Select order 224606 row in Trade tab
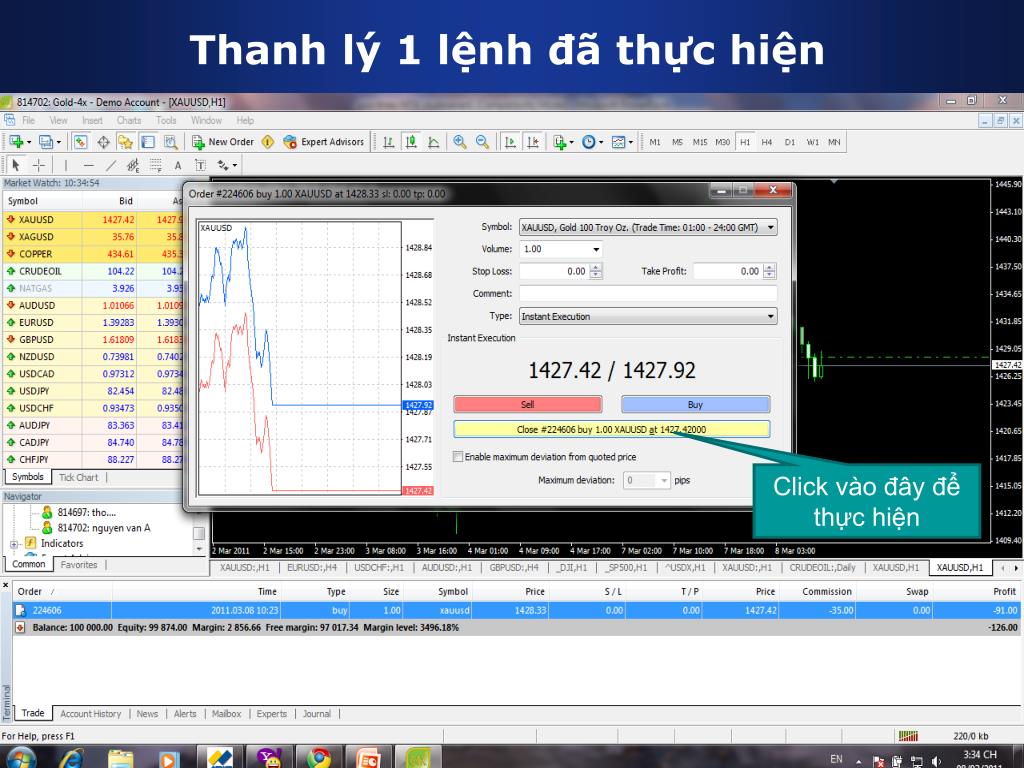The width and height of the screenshot is (1024, 768). point(517,610)
